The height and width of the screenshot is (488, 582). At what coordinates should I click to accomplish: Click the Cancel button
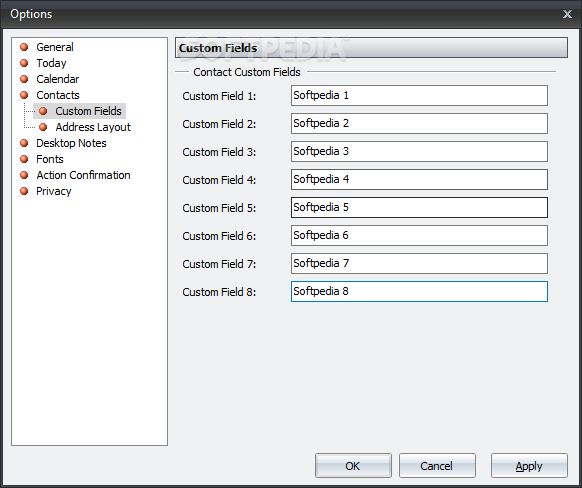(437, 465)
